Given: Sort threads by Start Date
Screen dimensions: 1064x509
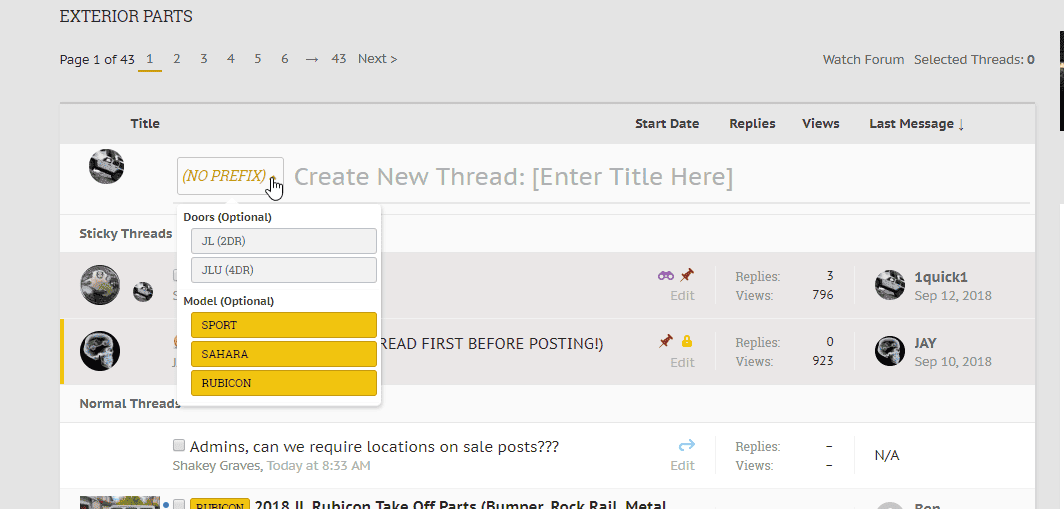Looking at the screenshot, I should (x=667, y=124).
